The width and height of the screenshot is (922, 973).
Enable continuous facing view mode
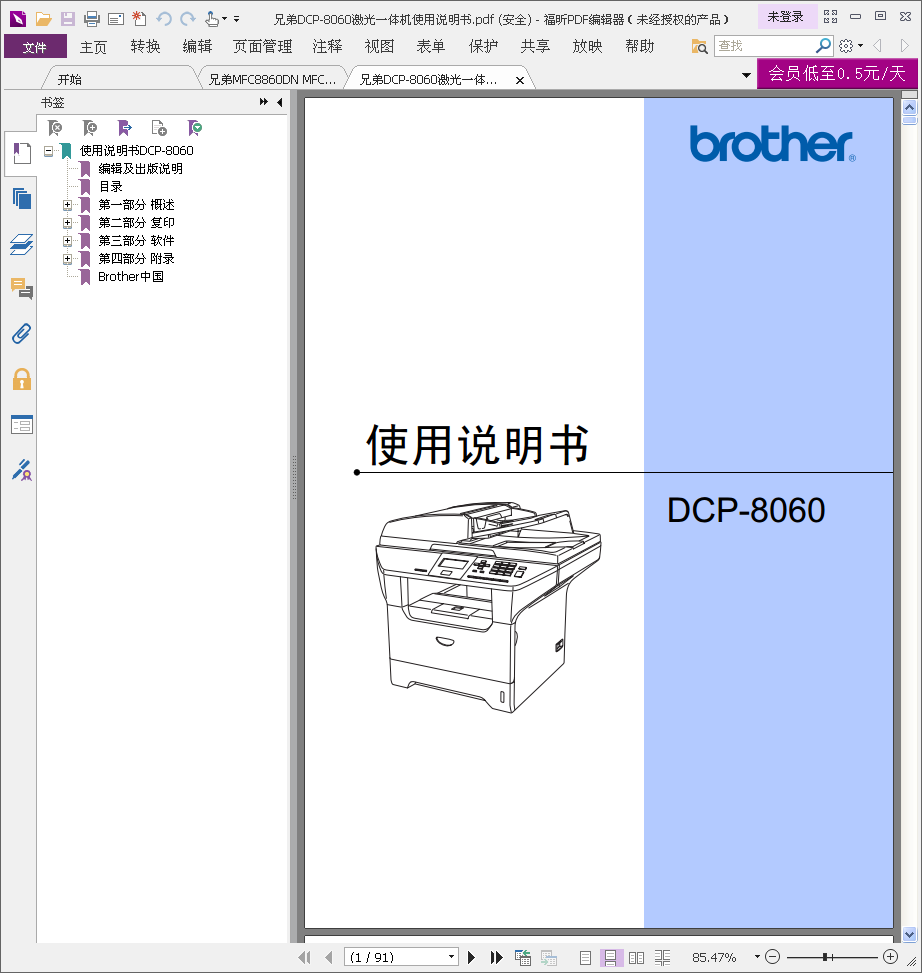pos(663,957)
